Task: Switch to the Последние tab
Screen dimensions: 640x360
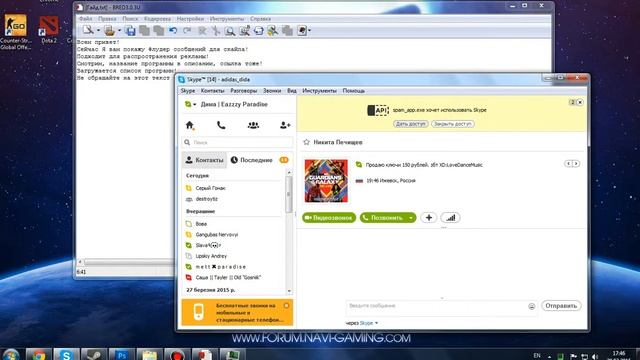Action: coord(251,160)
